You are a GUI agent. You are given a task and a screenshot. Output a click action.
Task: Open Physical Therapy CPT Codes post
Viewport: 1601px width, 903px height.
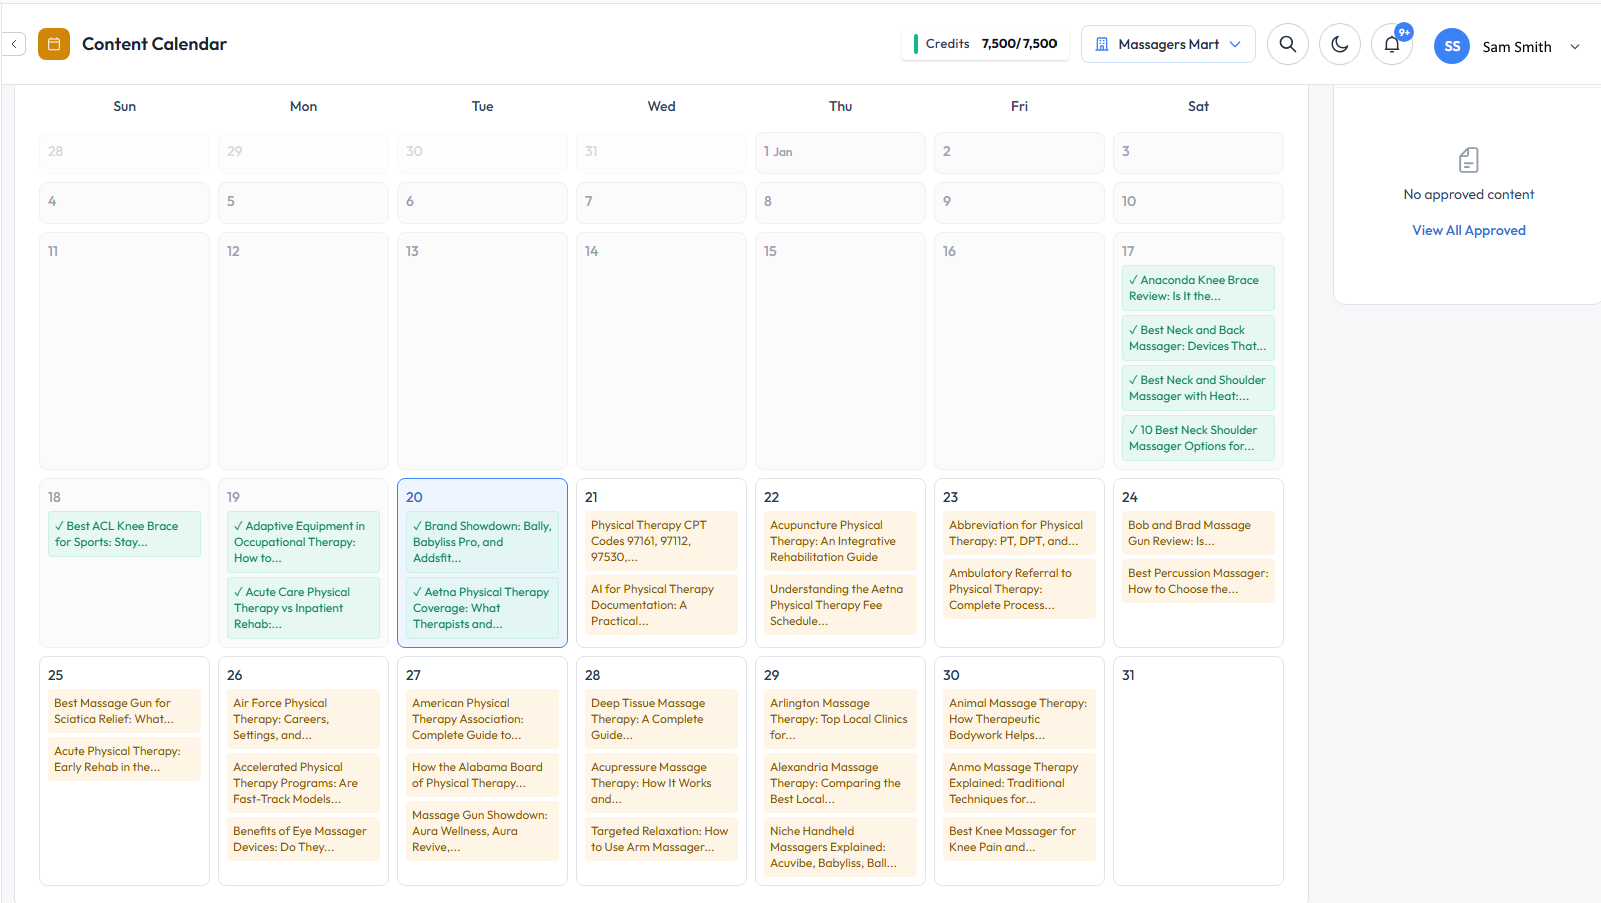[661, 541]
